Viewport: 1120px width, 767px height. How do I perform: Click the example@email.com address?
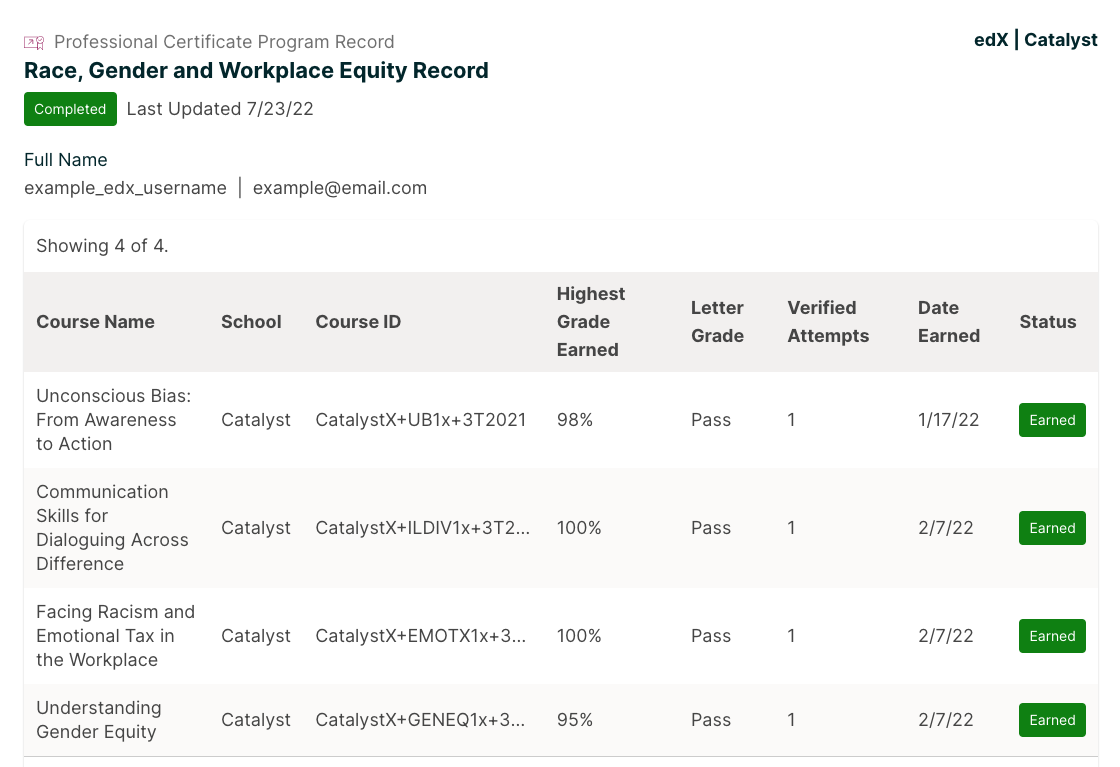point(339,188)
